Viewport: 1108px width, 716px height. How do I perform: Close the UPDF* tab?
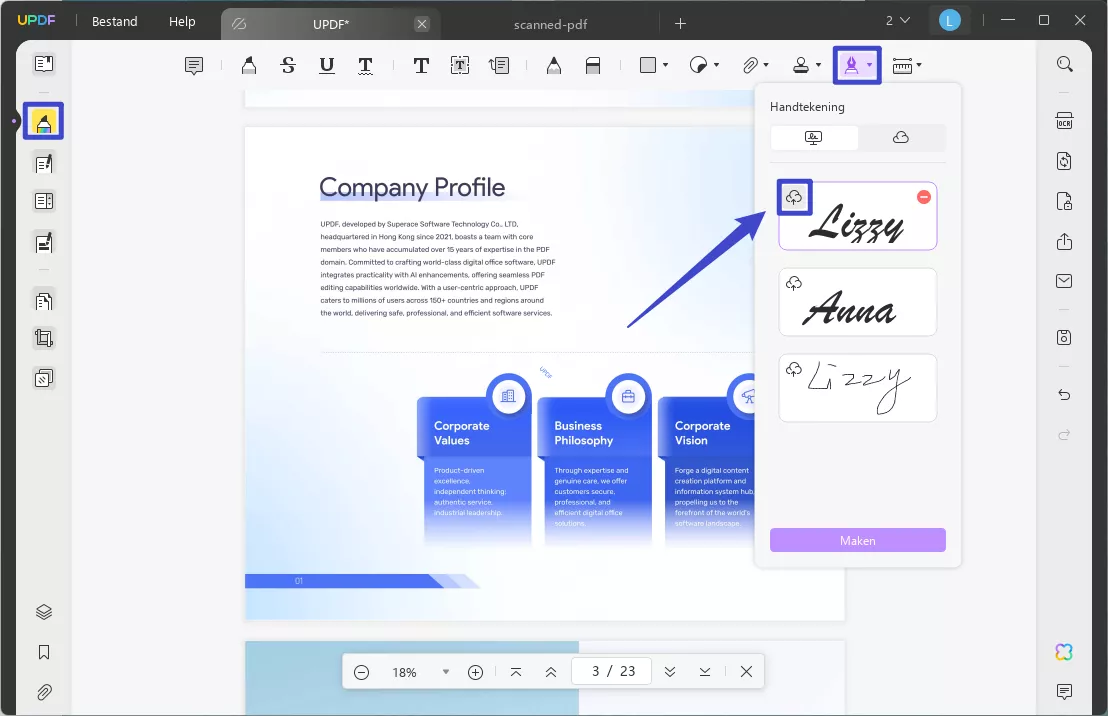pos(422,24)
